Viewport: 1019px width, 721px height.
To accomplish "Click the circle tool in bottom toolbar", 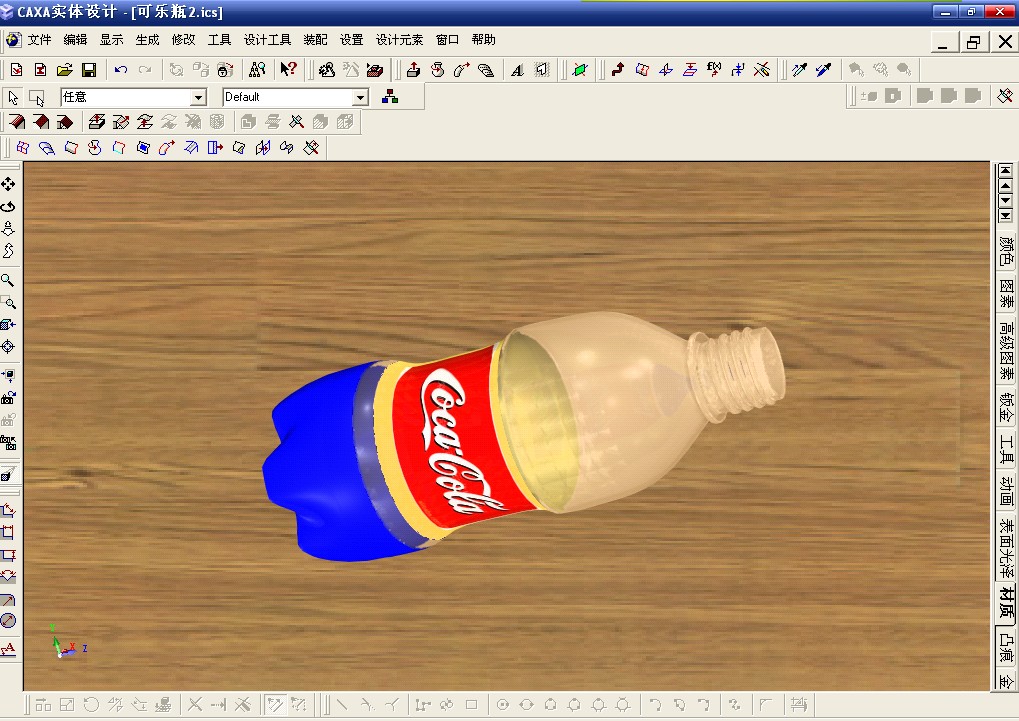I will click(502, 704).
